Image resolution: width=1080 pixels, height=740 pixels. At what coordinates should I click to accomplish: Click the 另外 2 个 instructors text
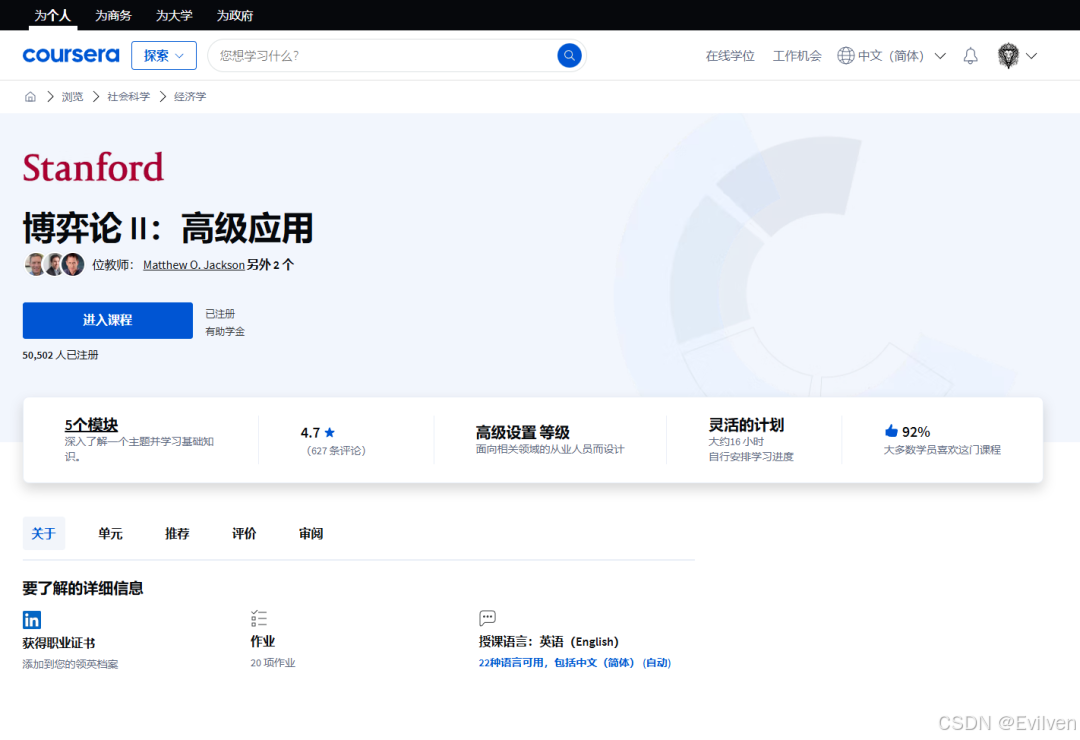(x=270, y=265)
